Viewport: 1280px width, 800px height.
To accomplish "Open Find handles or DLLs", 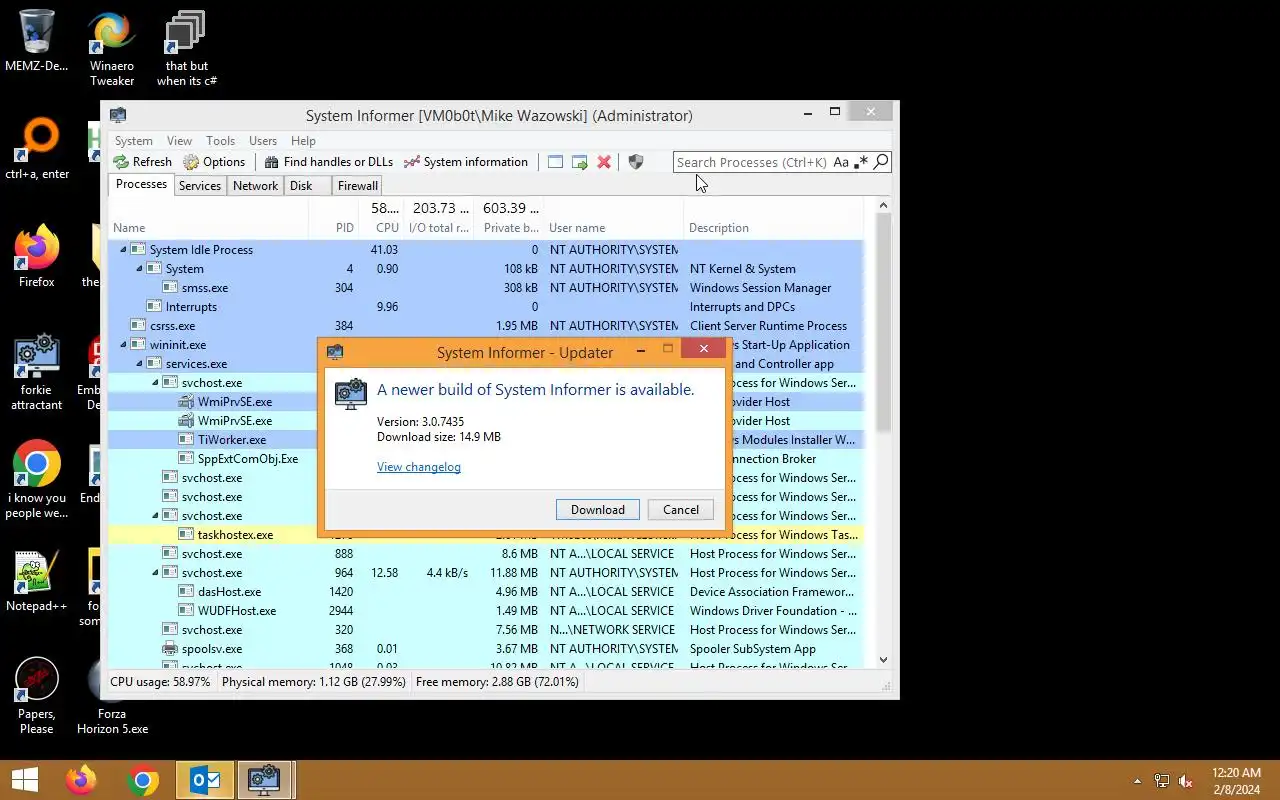I will pos(328,162).
